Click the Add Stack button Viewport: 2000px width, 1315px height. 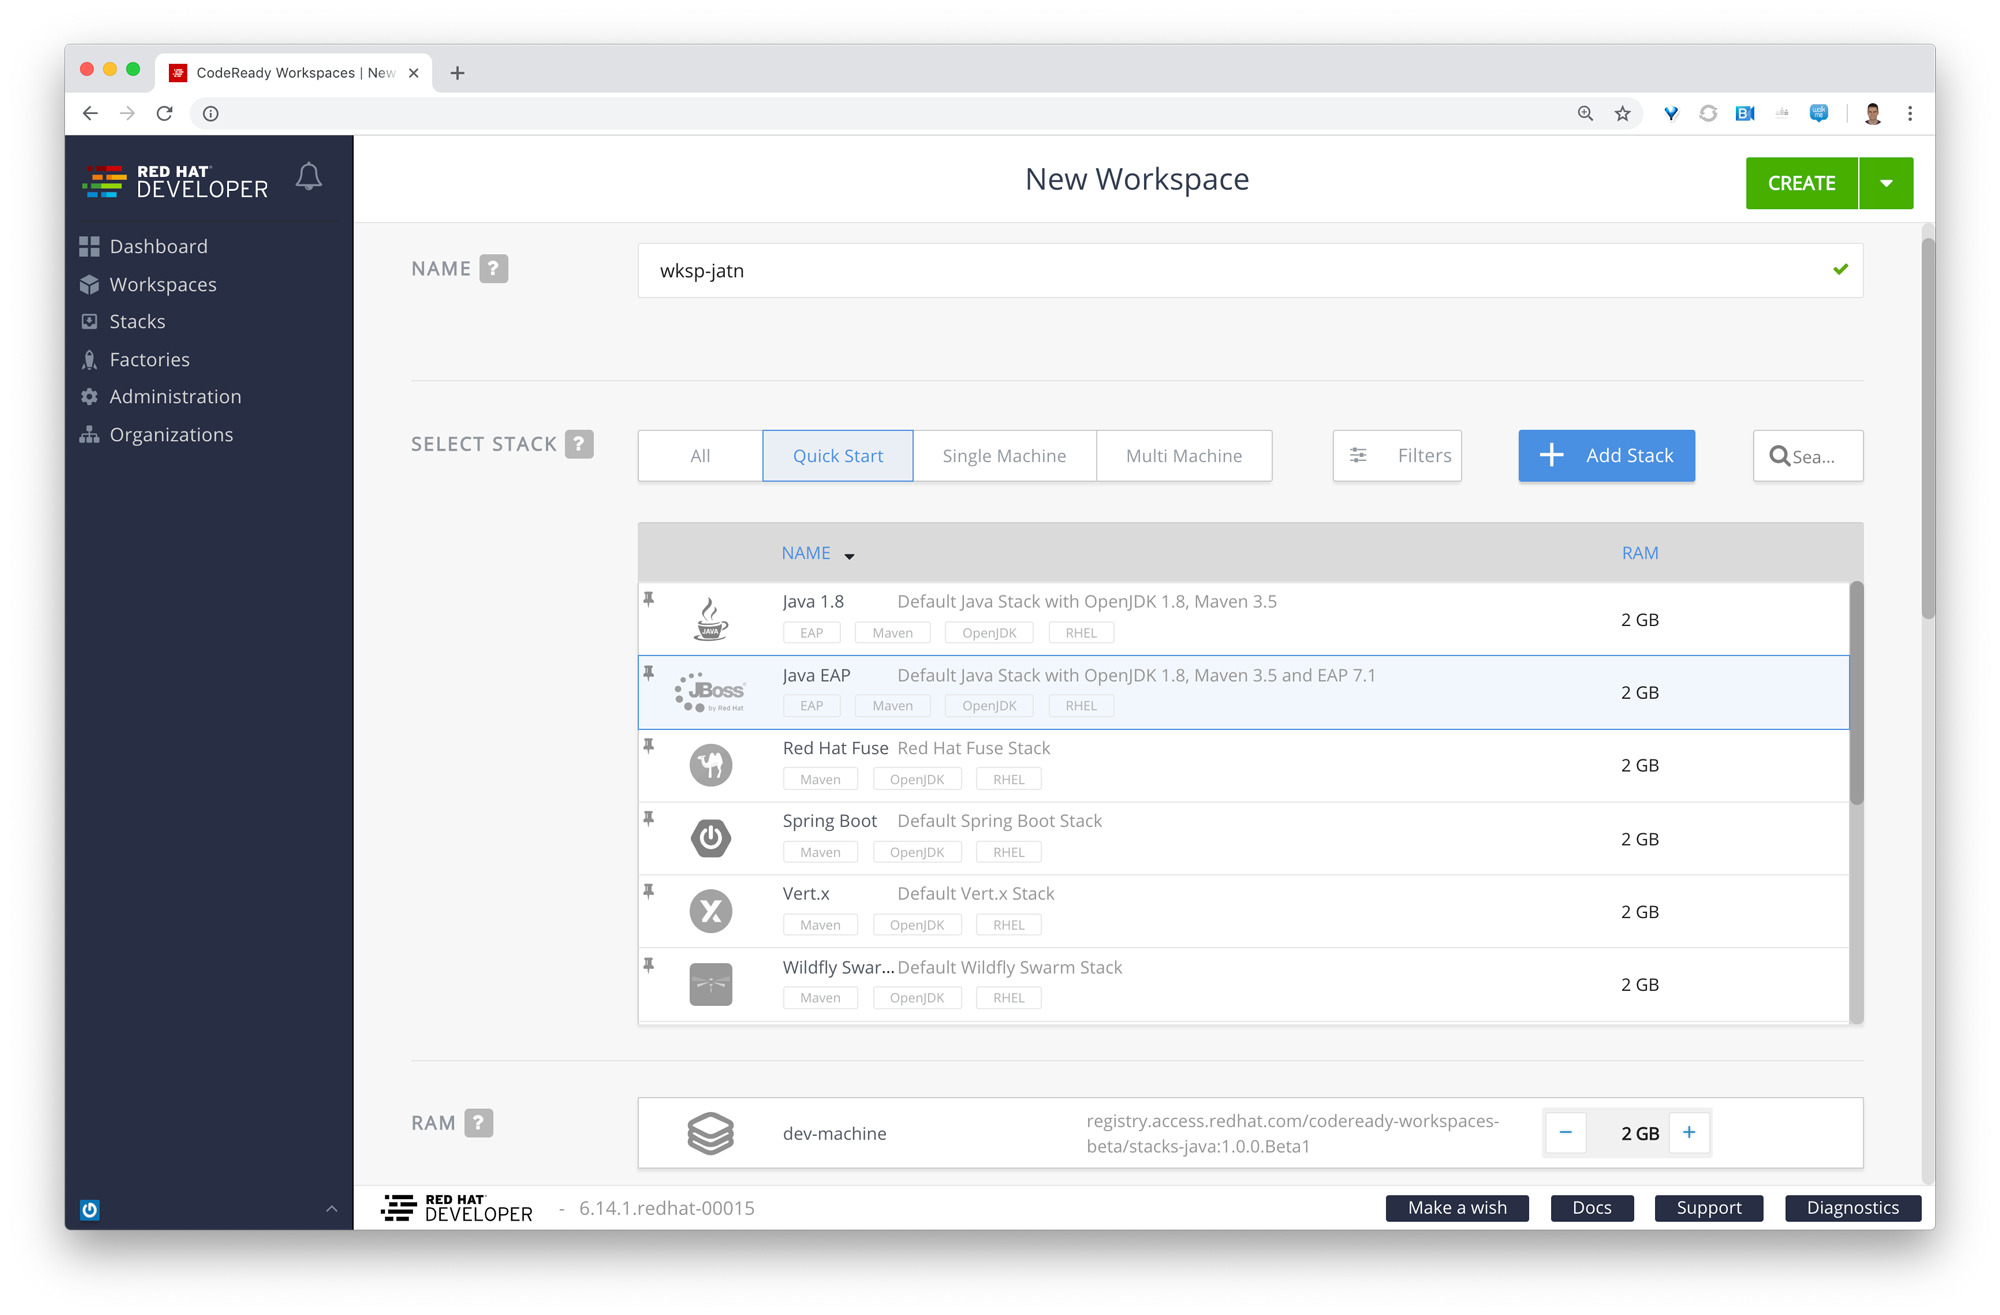tap(1606, 456)
